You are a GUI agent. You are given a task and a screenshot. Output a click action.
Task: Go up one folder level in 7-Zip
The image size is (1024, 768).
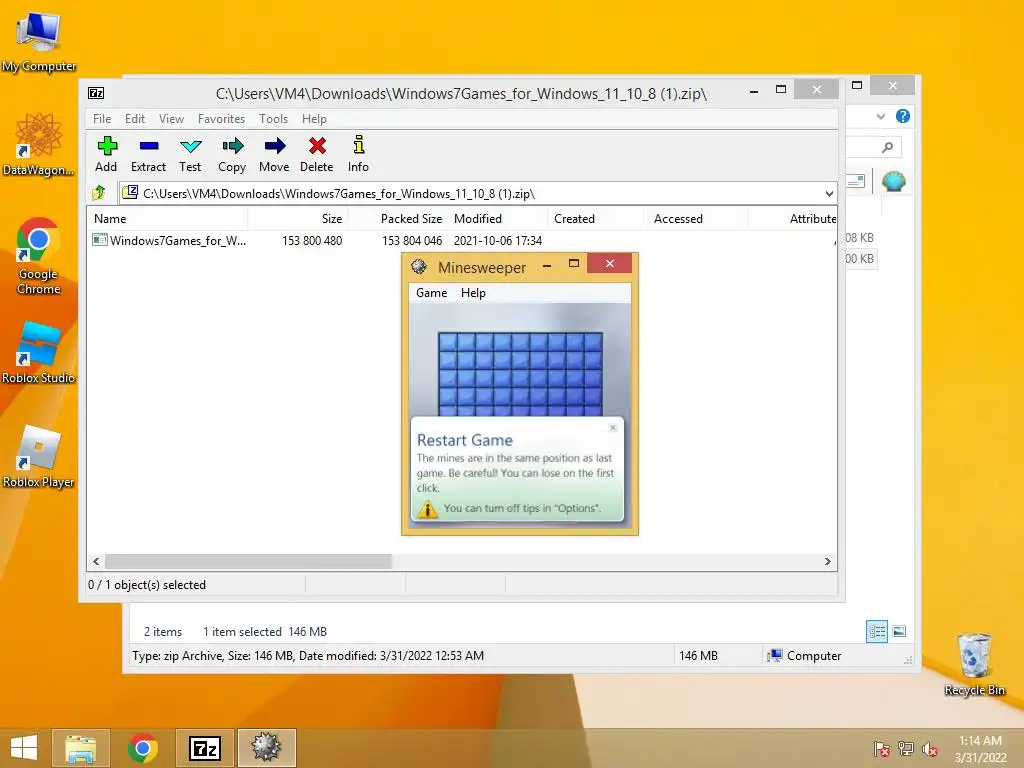(99, 193)
